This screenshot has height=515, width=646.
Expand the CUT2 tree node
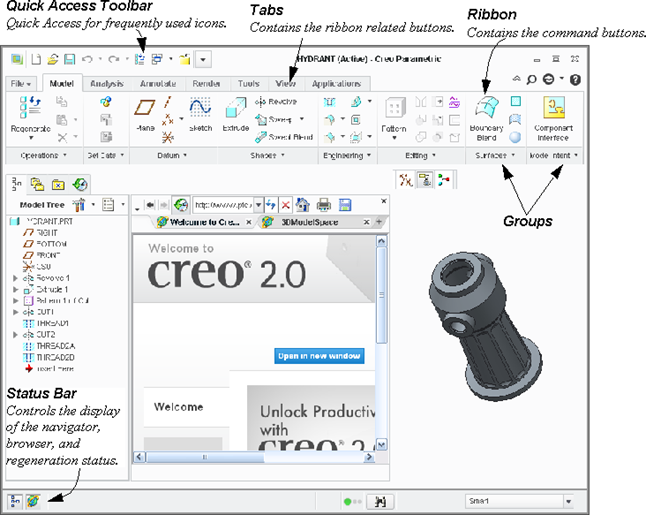(x=15, y=335)
